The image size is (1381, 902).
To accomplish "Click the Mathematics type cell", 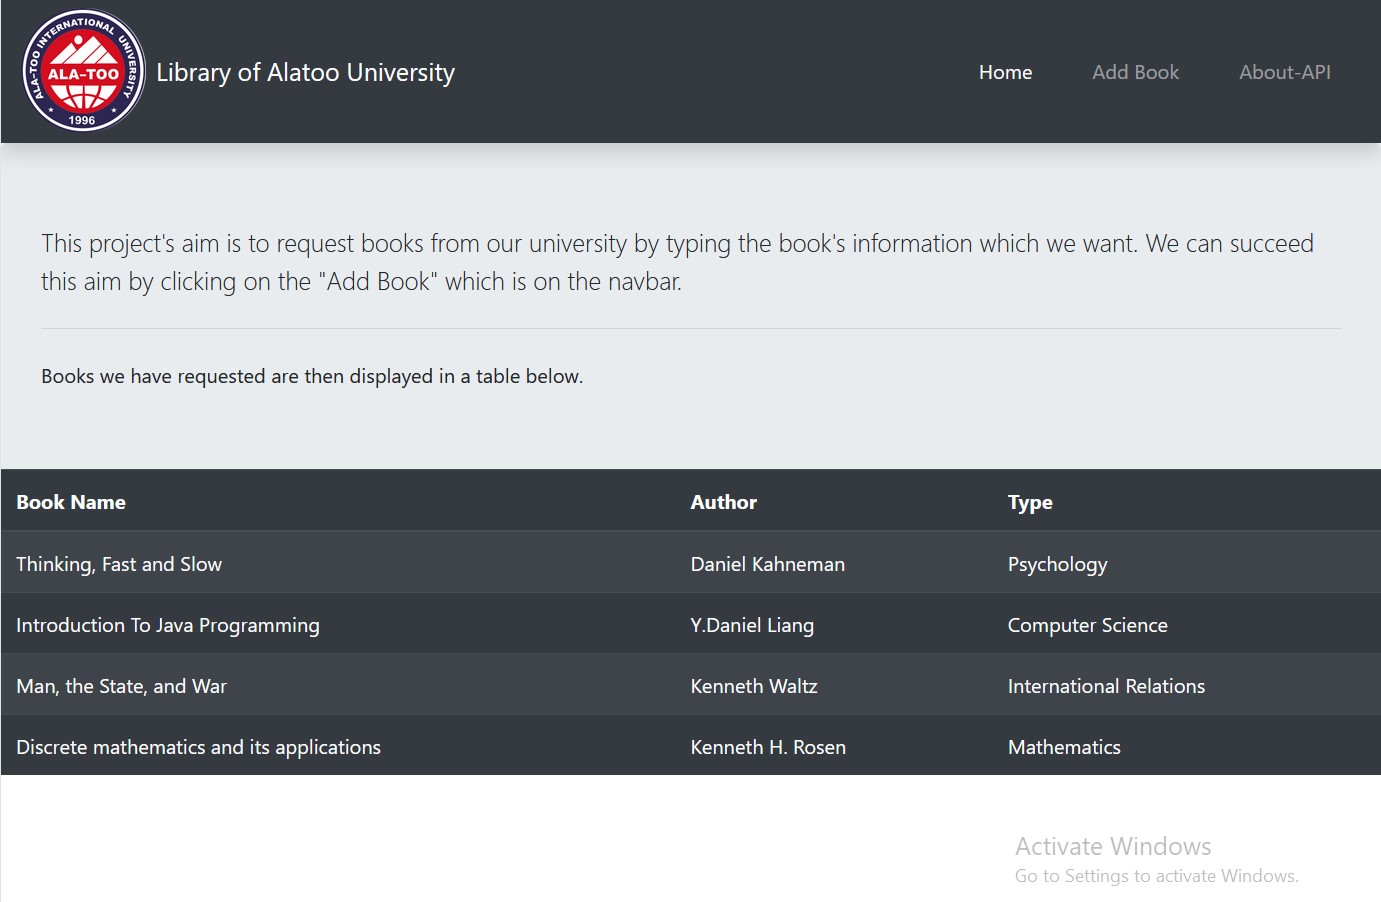I will [1064, 747].
